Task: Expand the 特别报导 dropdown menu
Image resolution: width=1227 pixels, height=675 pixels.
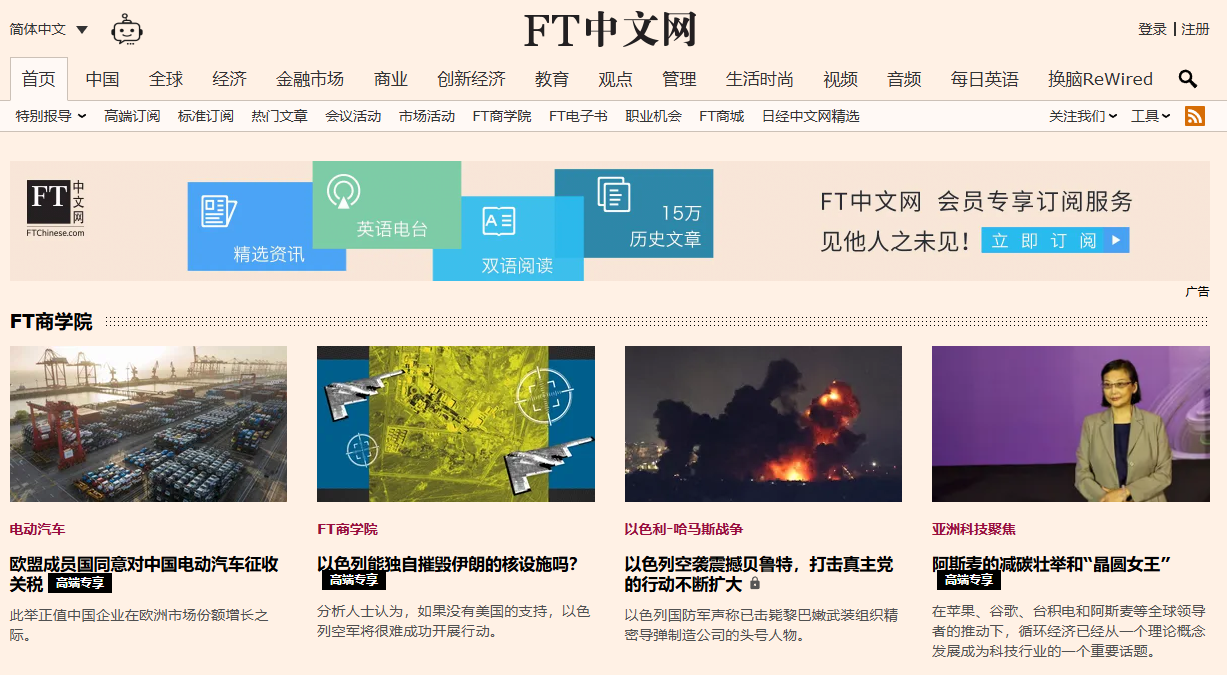Action: [x=51, y=116]
